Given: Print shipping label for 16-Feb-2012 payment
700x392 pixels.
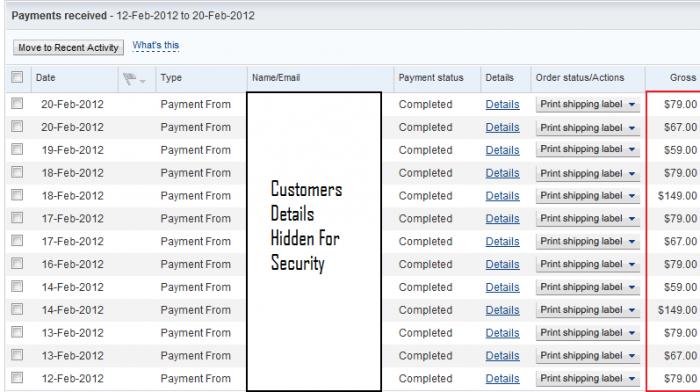Looking at the screenshot, I should (581, 264).
